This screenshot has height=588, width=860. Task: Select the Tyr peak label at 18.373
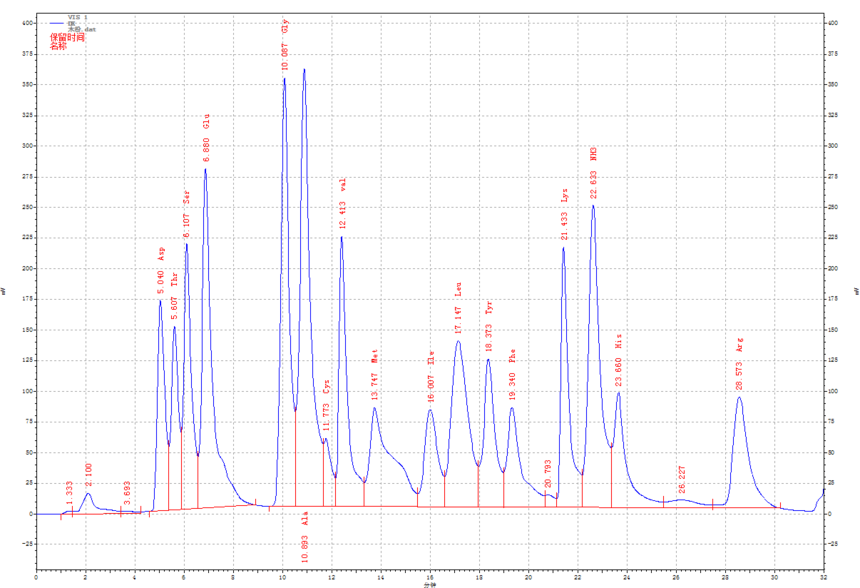489,326
